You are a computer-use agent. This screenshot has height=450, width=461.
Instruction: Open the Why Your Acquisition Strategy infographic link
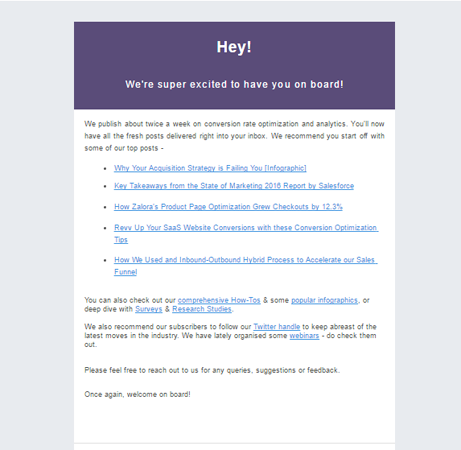click(x=210, y=168)
